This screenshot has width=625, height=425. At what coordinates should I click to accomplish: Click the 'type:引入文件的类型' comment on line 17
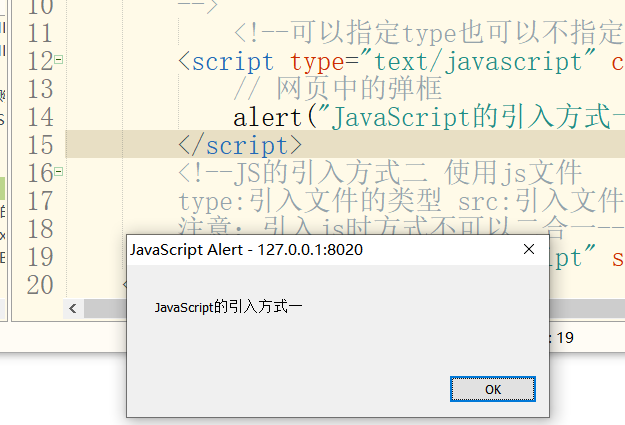pos(310,201)
